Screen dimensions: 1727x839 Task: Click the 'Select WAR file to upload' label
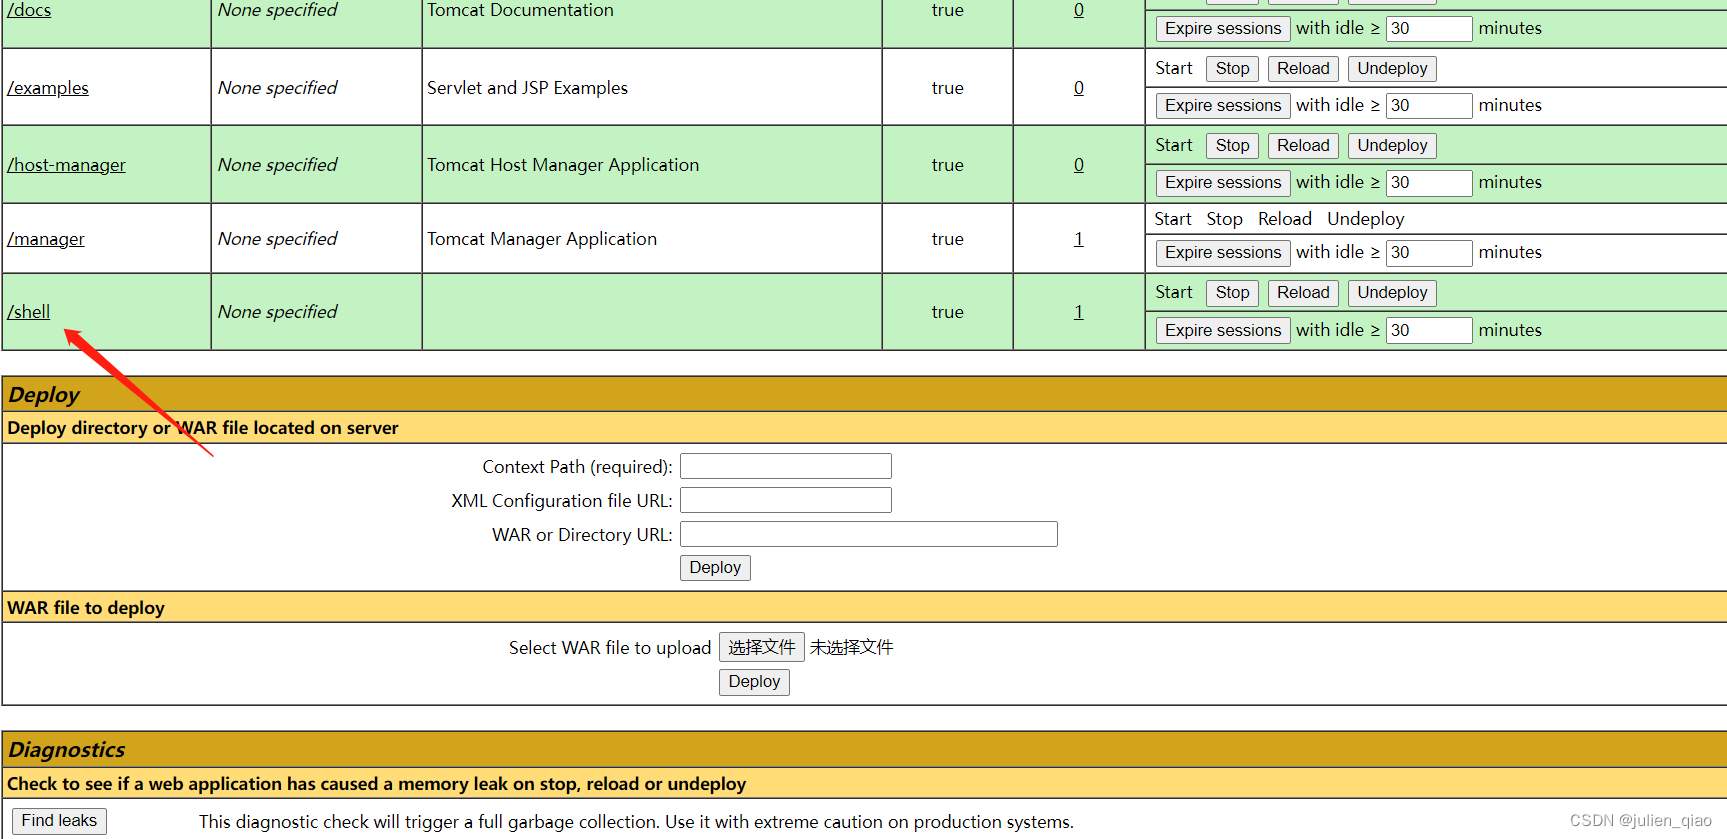tap(610, 648)
